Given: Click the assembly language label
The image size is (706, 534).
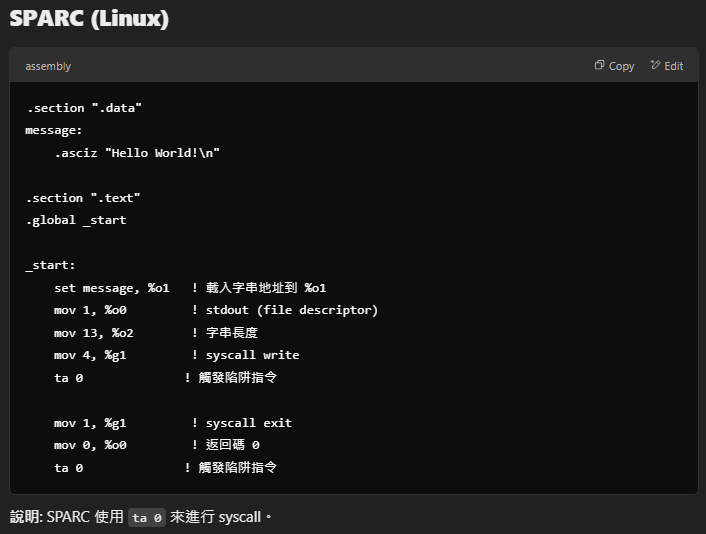Looking at the screenshot, I should [x=48, y=66].
